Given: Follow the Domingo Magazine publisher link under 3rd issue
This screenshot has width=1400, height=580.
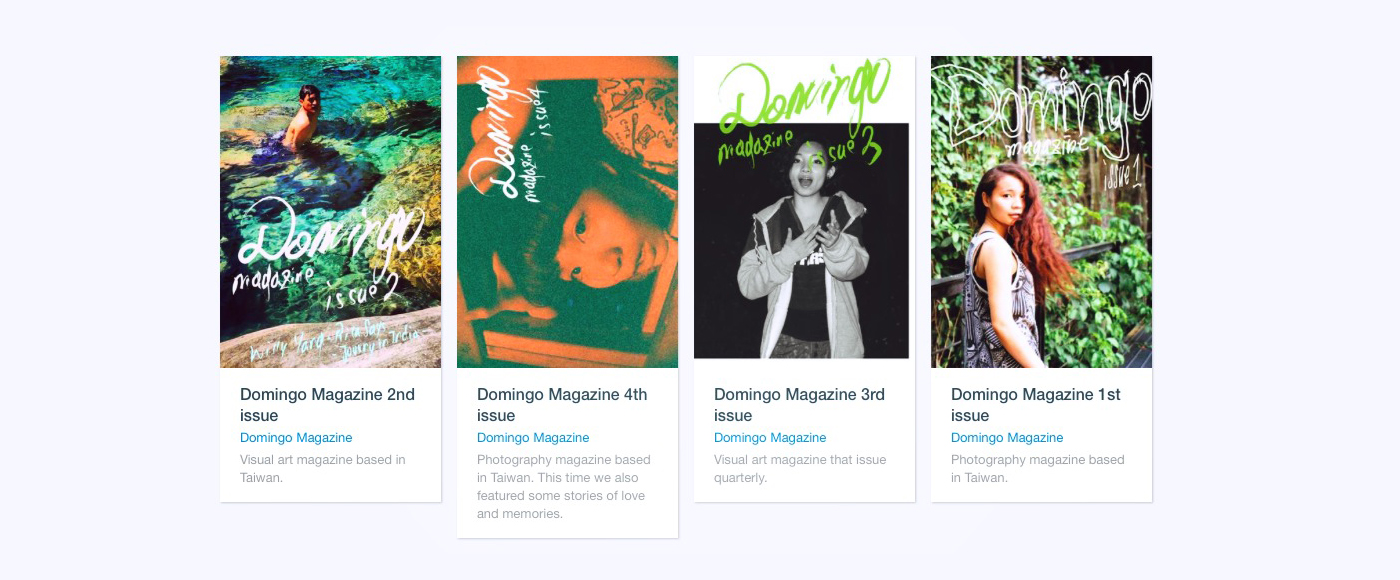Looking at the screenshot, I should [x=770, y=438].
